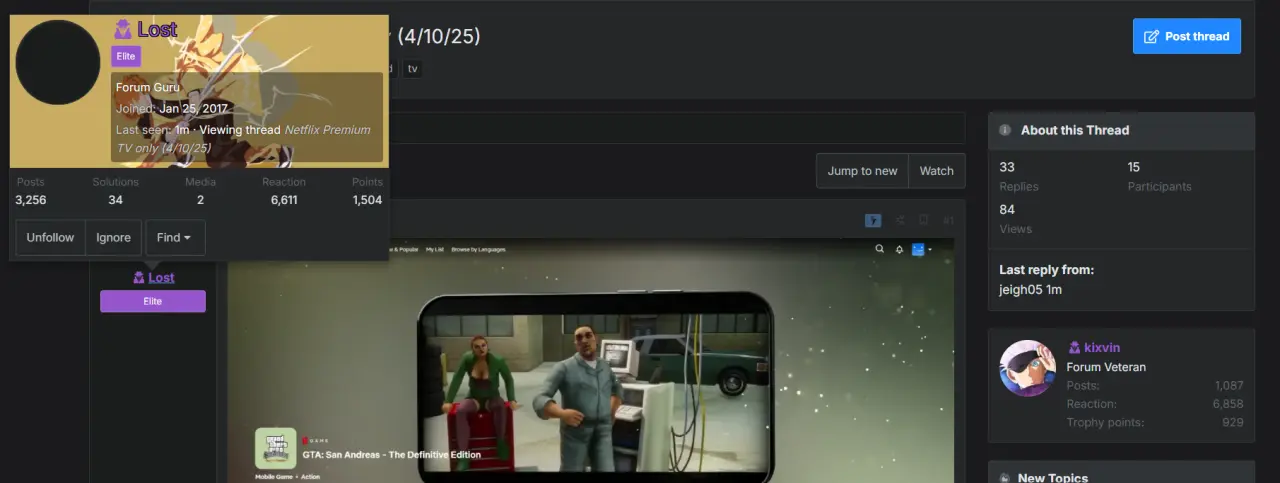
Task: Click the share icon on post #1
Action: [900, 220]
